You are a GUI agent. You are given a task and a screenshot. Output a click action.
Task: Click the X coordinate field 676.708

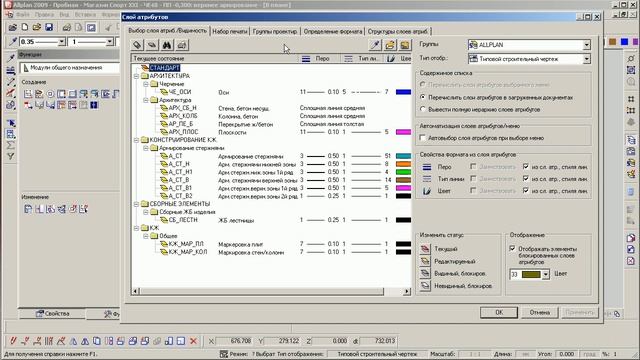click(234, 341)
